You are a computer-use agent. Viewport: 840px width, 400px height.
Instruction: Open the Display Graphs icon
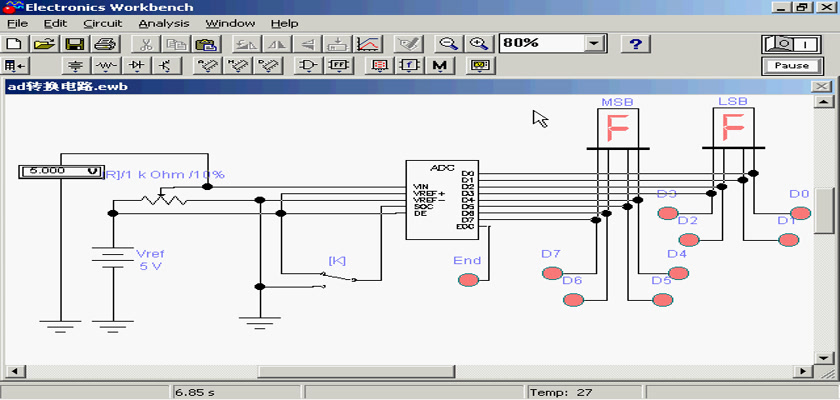coord(368,44)
